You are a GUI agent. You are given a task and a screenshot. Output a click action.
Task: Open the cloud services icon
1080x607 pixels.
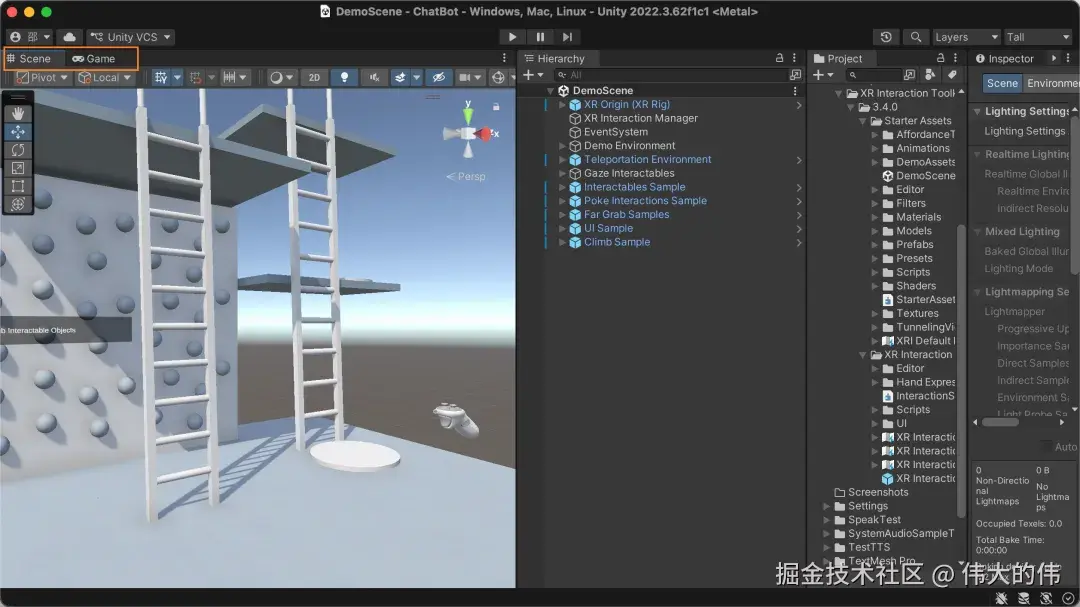(x=70, y=37)
